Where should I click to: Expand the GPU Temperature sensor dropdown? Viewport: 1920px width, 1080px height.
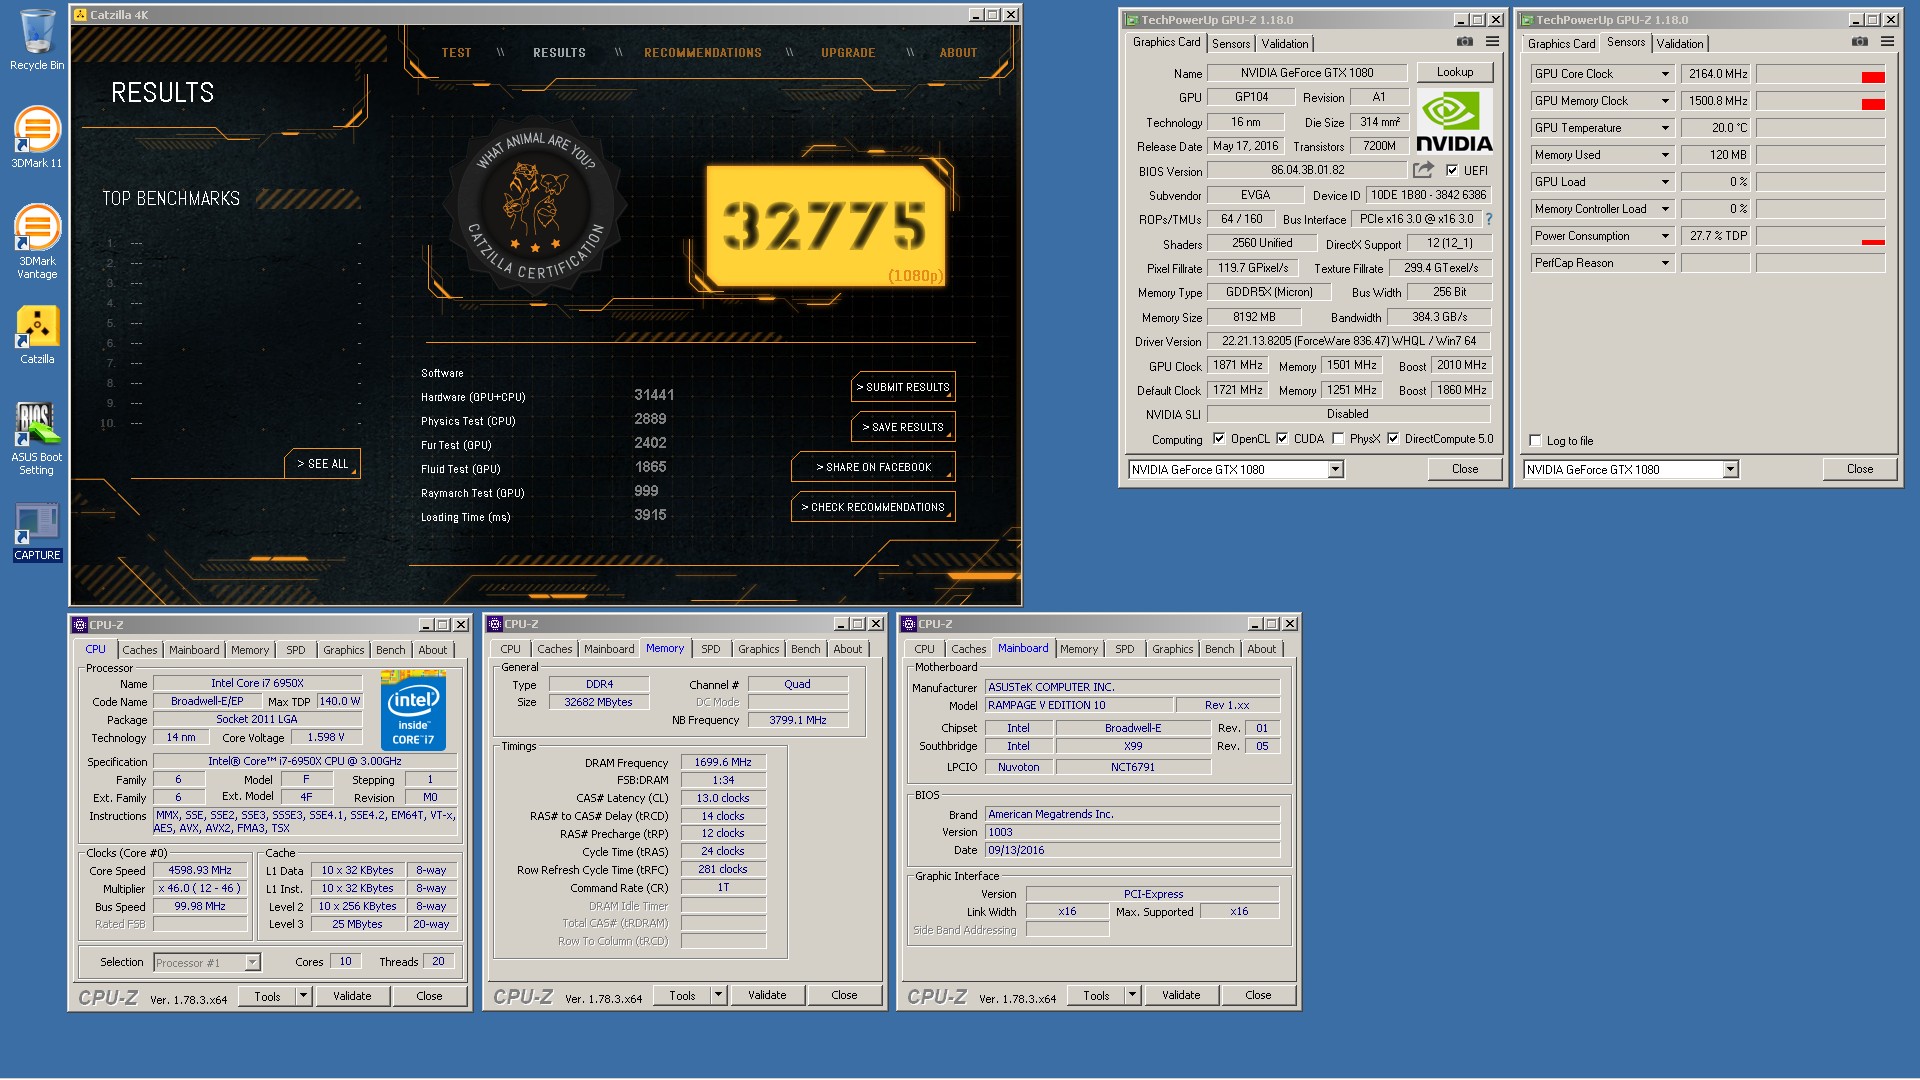tap(1665, 128)
